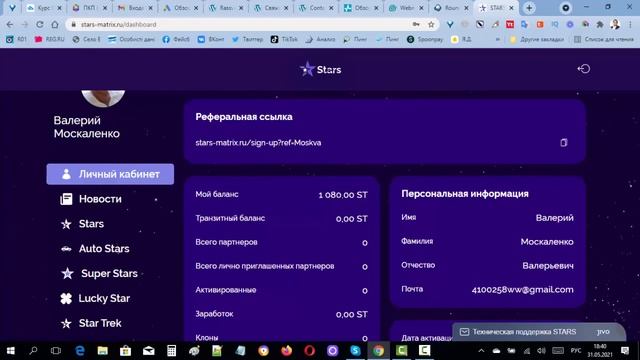Open the Windows Start menu
The height and width of the screenshot is (360, 640).
tap(11, 351)
